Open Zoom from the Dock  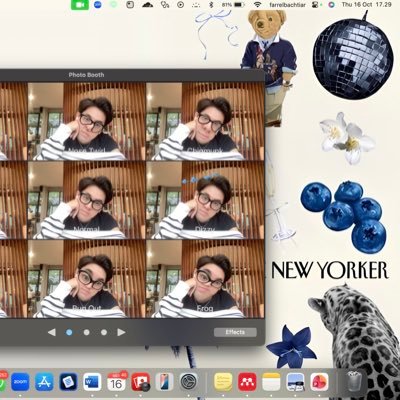point(20,382)
